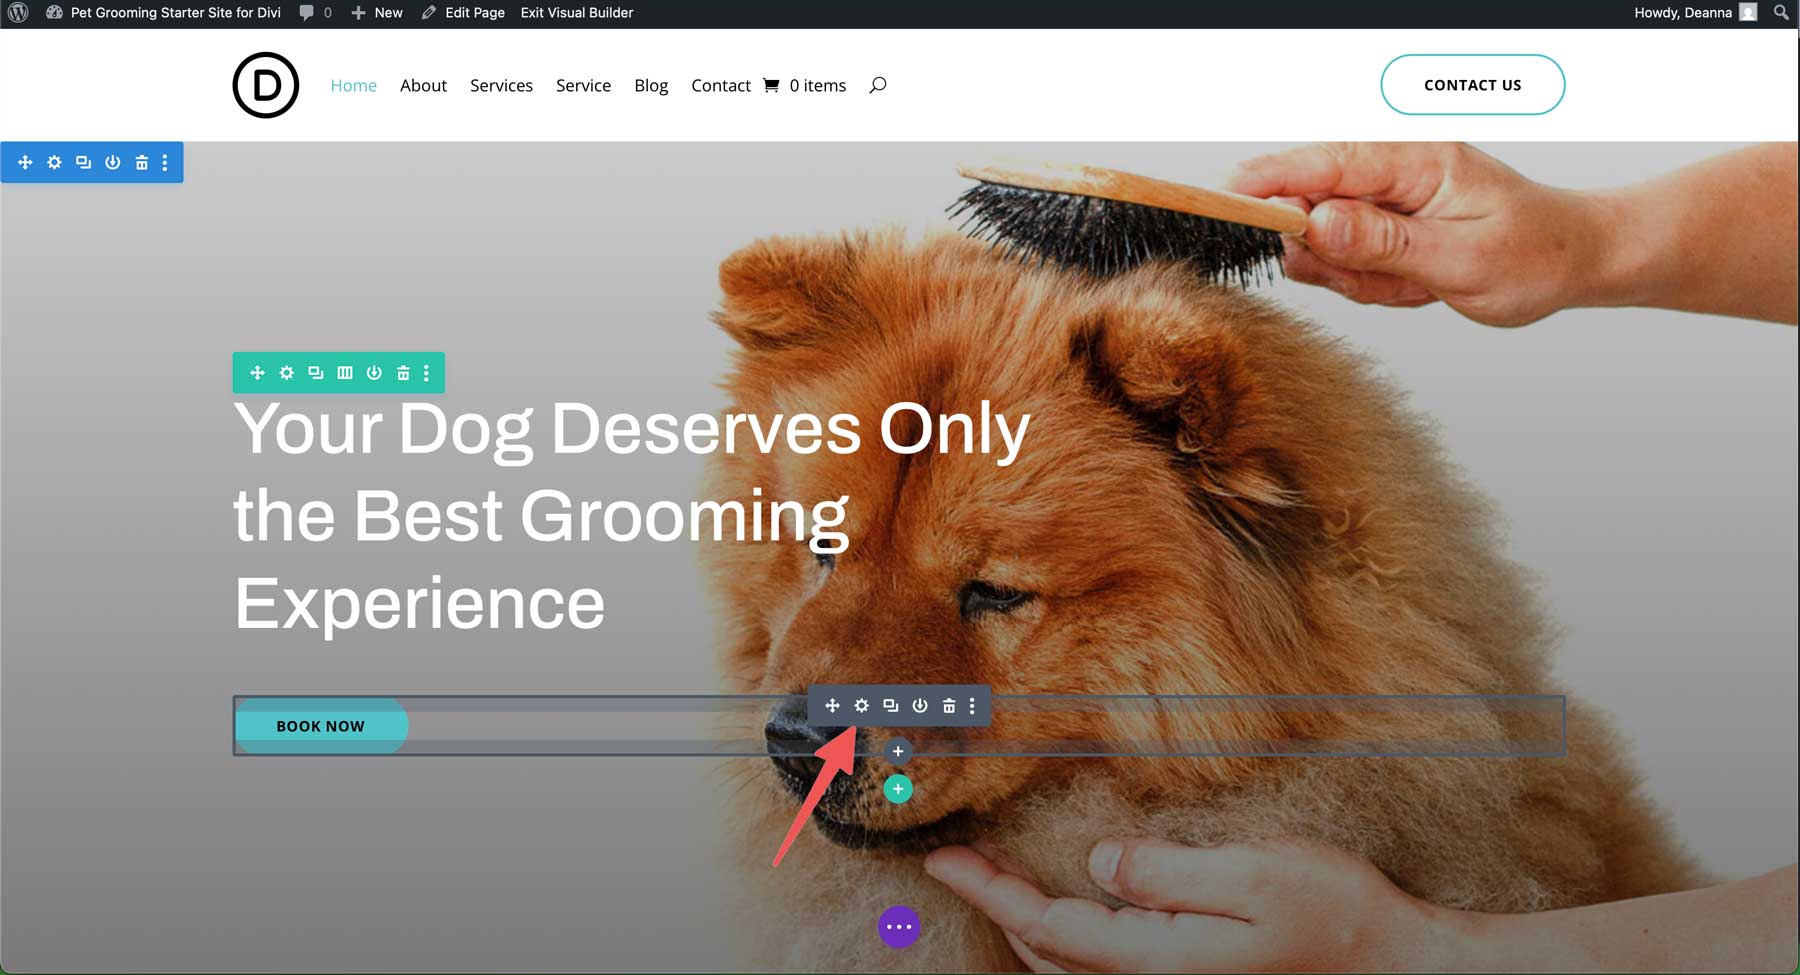Open the row settings gear on the teal toolbar
Viewport: 1800px width, 975px height.
287,372
